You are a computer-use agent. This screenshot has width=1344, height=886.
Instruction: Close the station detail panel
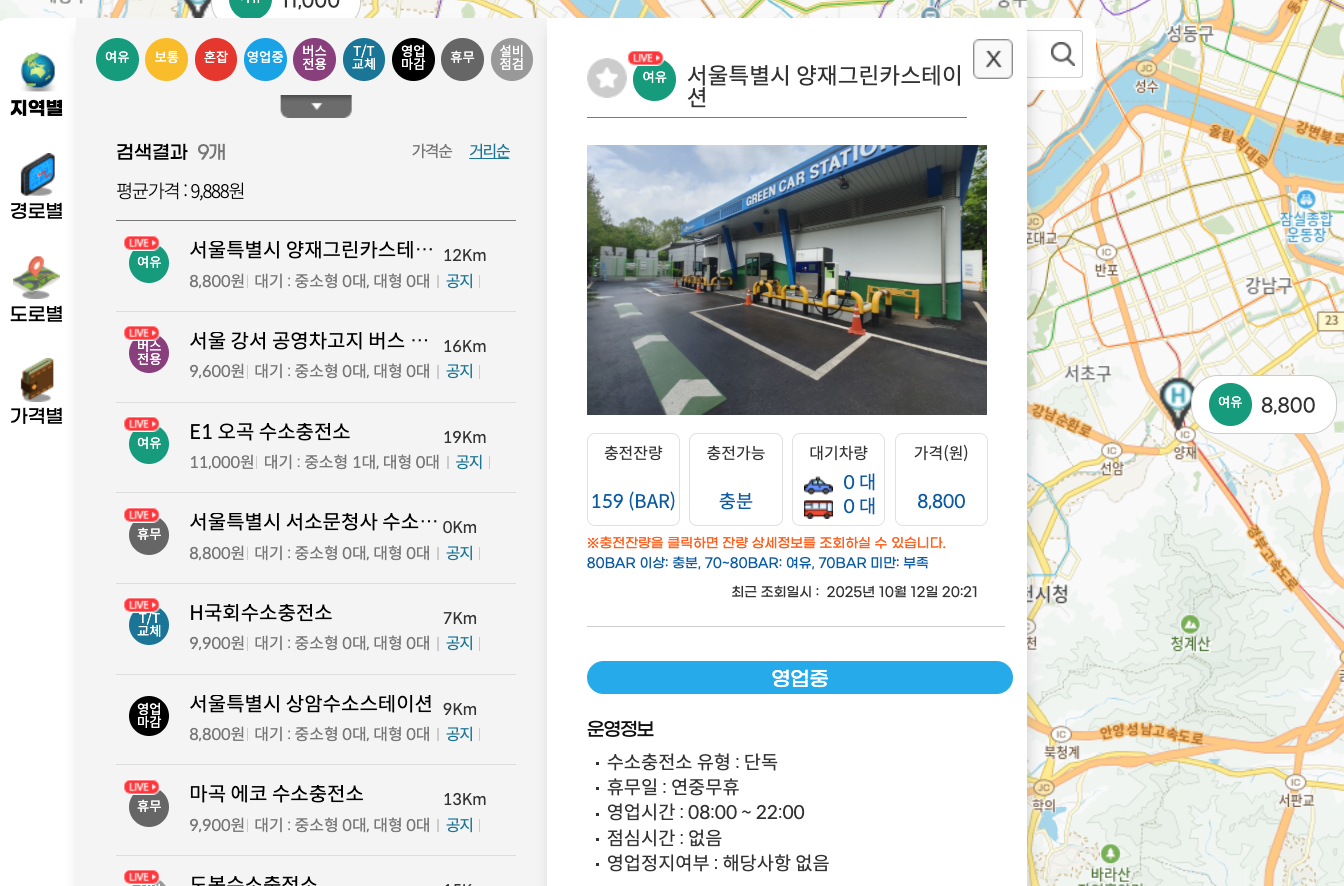point(993,59)
